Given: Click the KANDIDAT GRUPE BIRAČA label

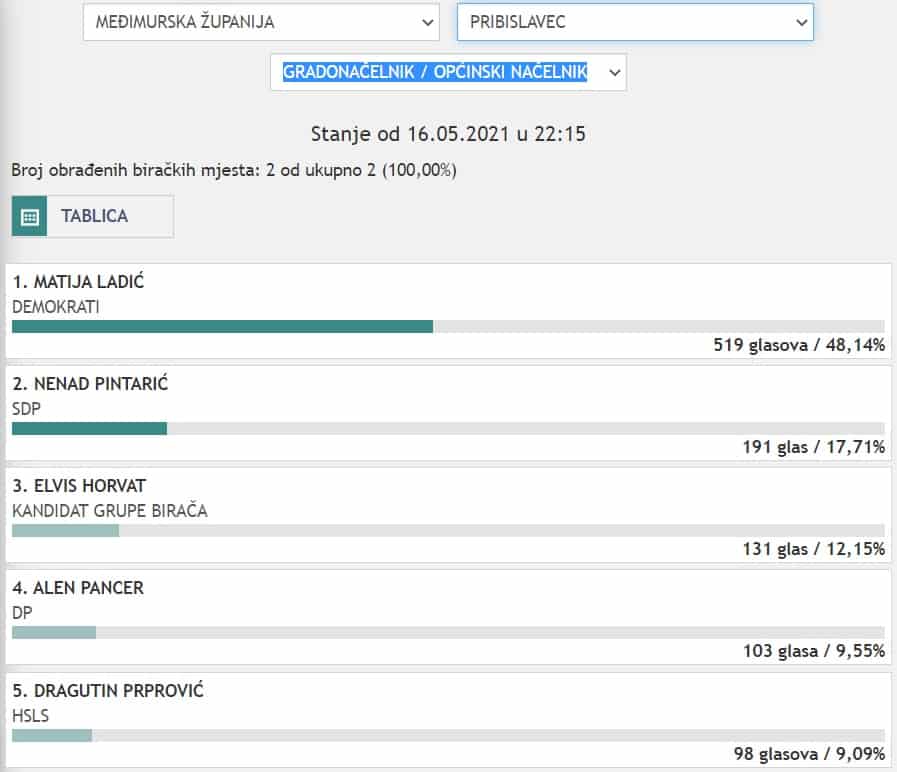Looking at the screenshot, I should [110, 511].
